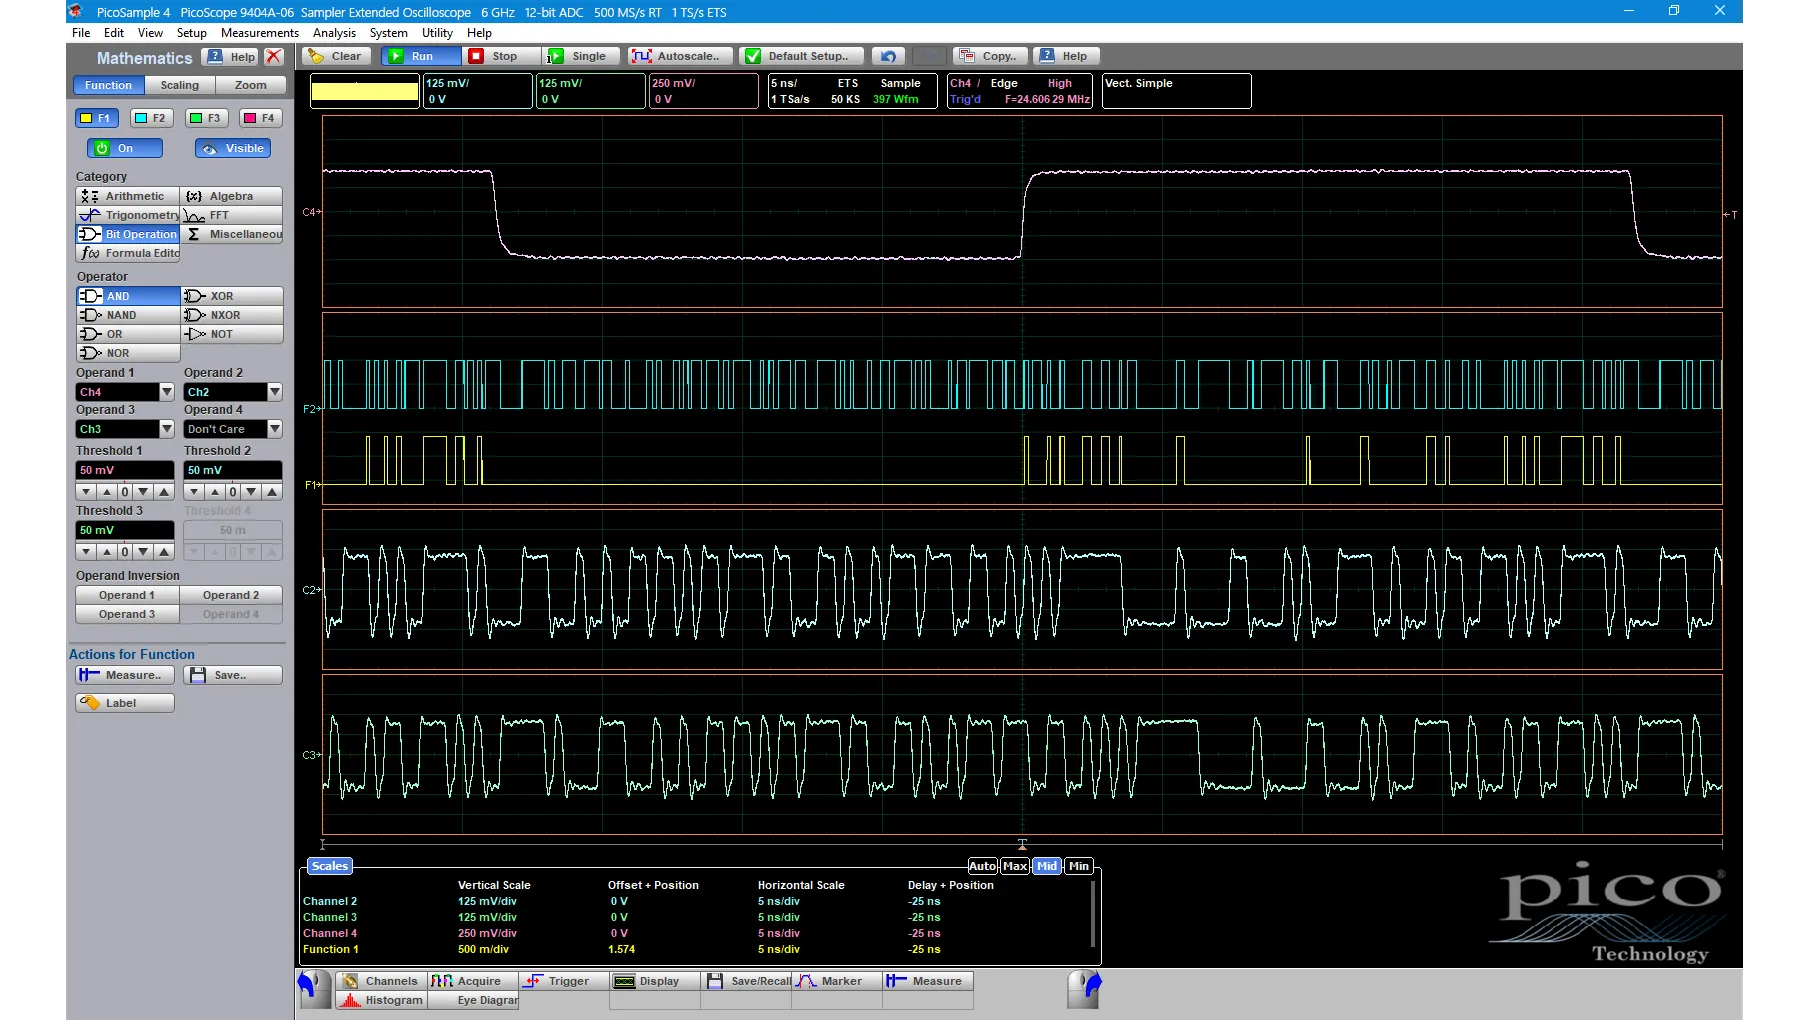This screenshot has width=1811, height=1020.
Task: Toggle the function On button
Action: point(125,148)
